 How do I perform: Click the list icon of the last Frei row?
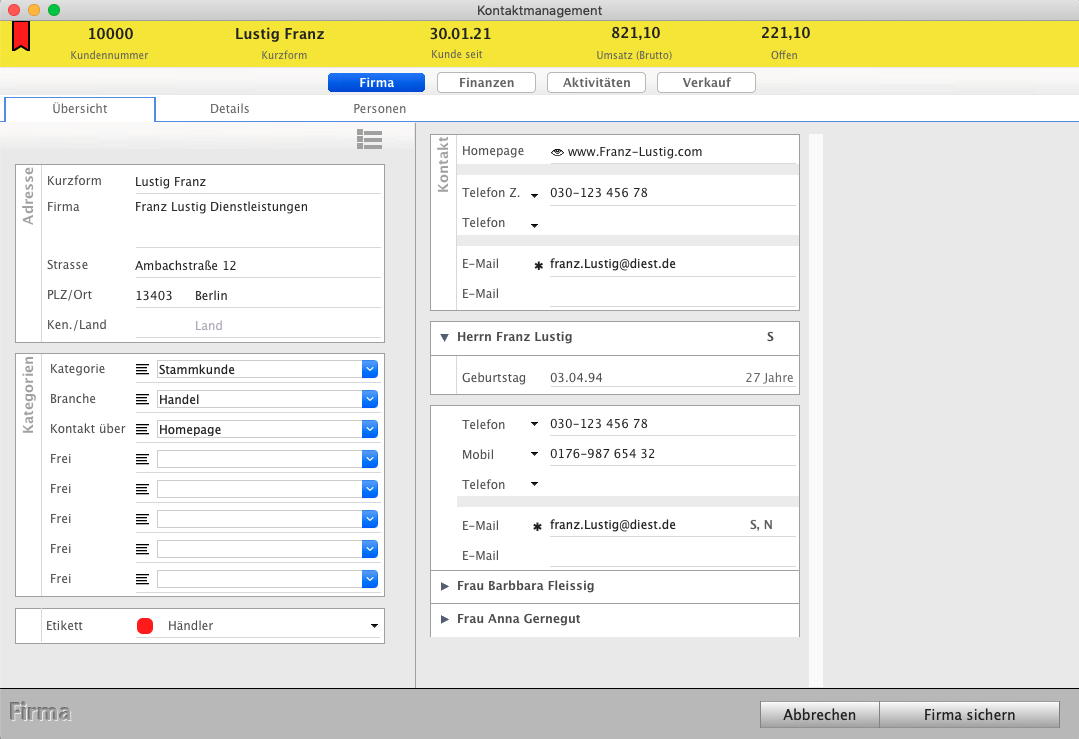(x=143, y=579)
